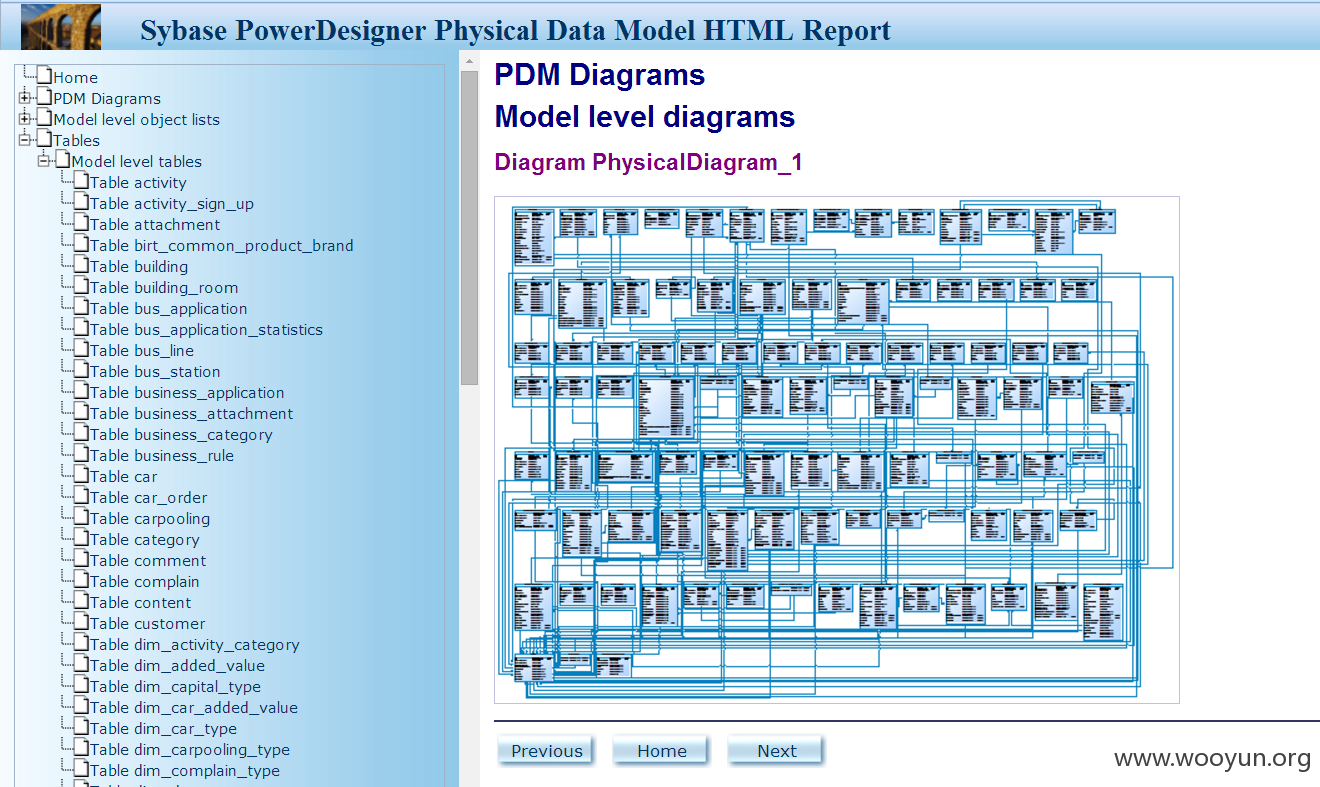Click page icon next to Table comment
Screen dimensions: 1320x787
(81, 559)
